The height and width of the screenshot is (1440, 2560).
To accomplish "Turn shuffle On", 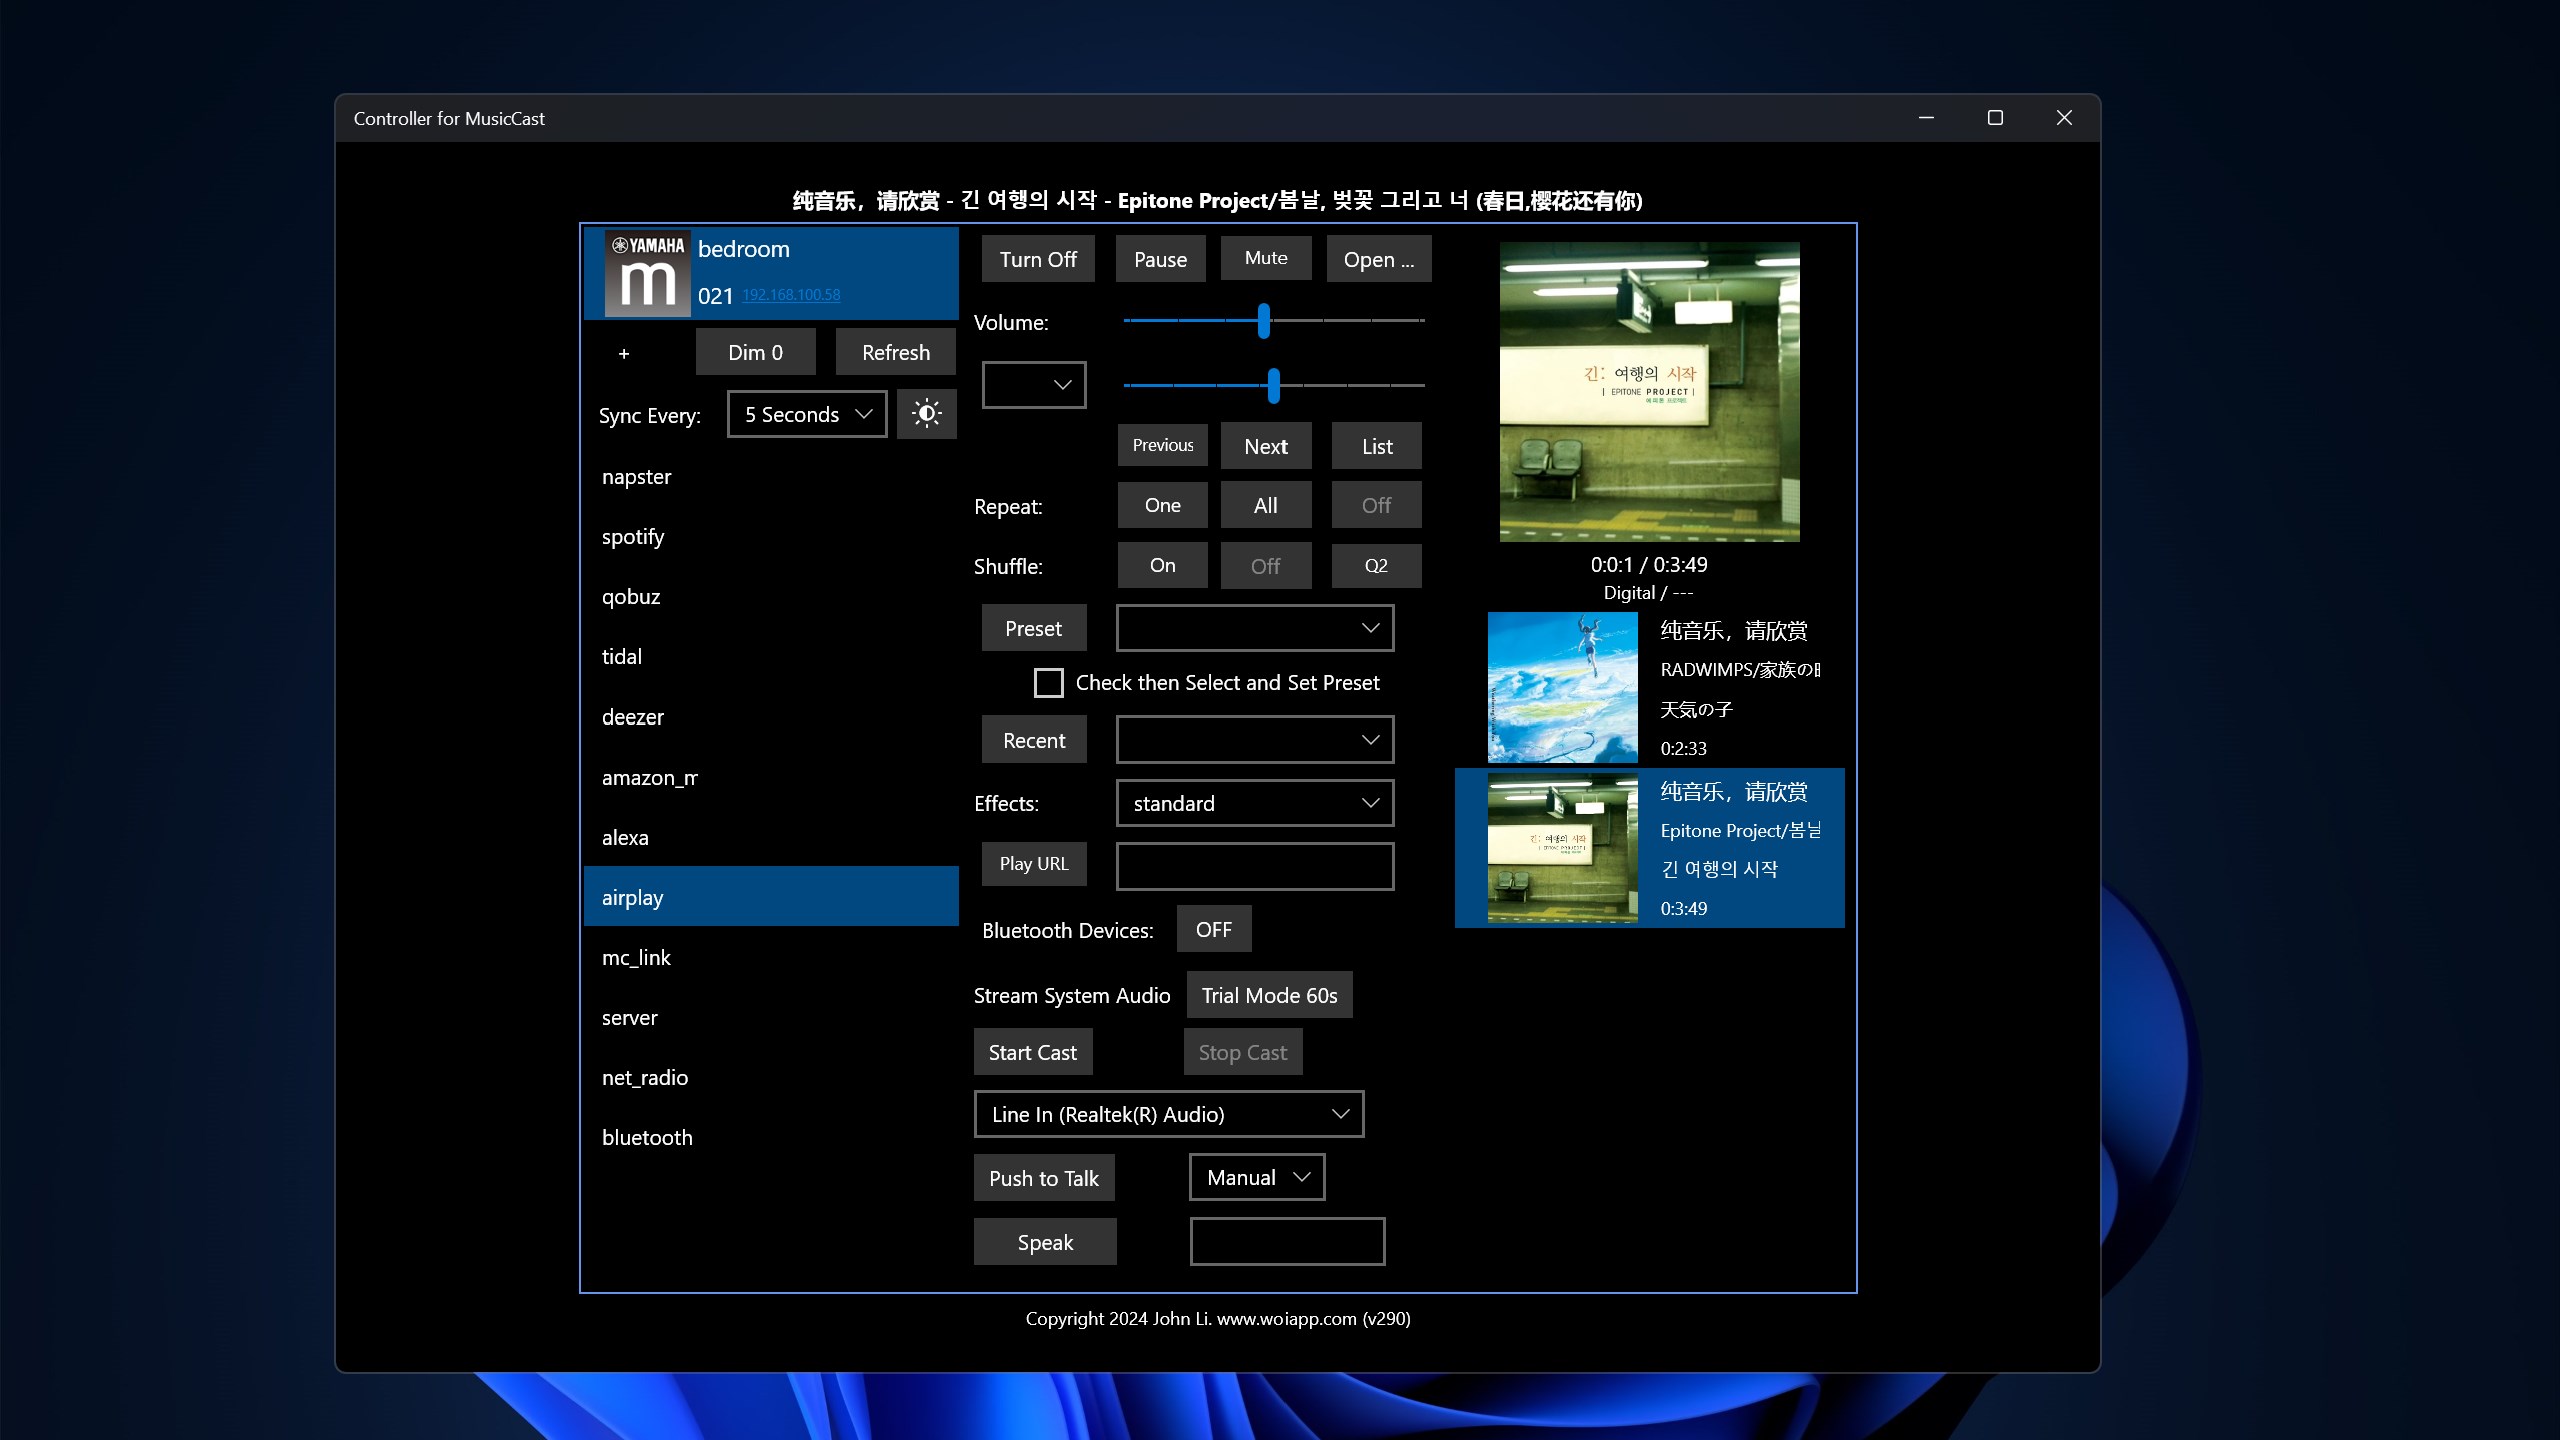I will pos(1162,566).
